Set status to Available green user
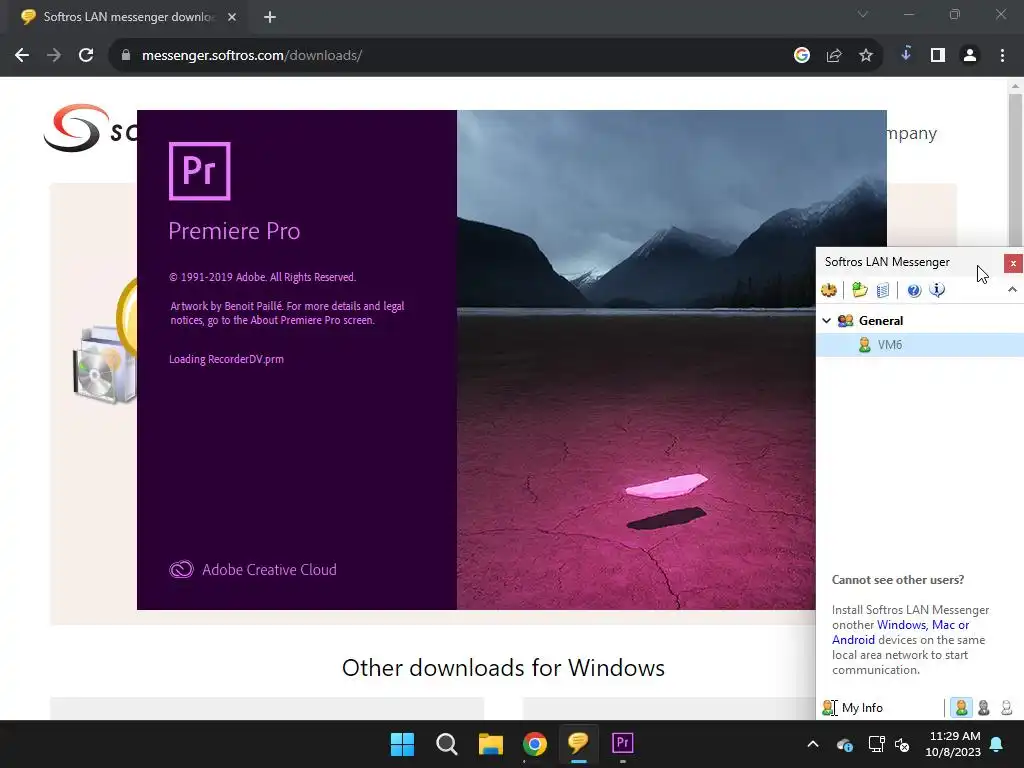The height and width of the screenshot is (768, 1024). (961, 708)
